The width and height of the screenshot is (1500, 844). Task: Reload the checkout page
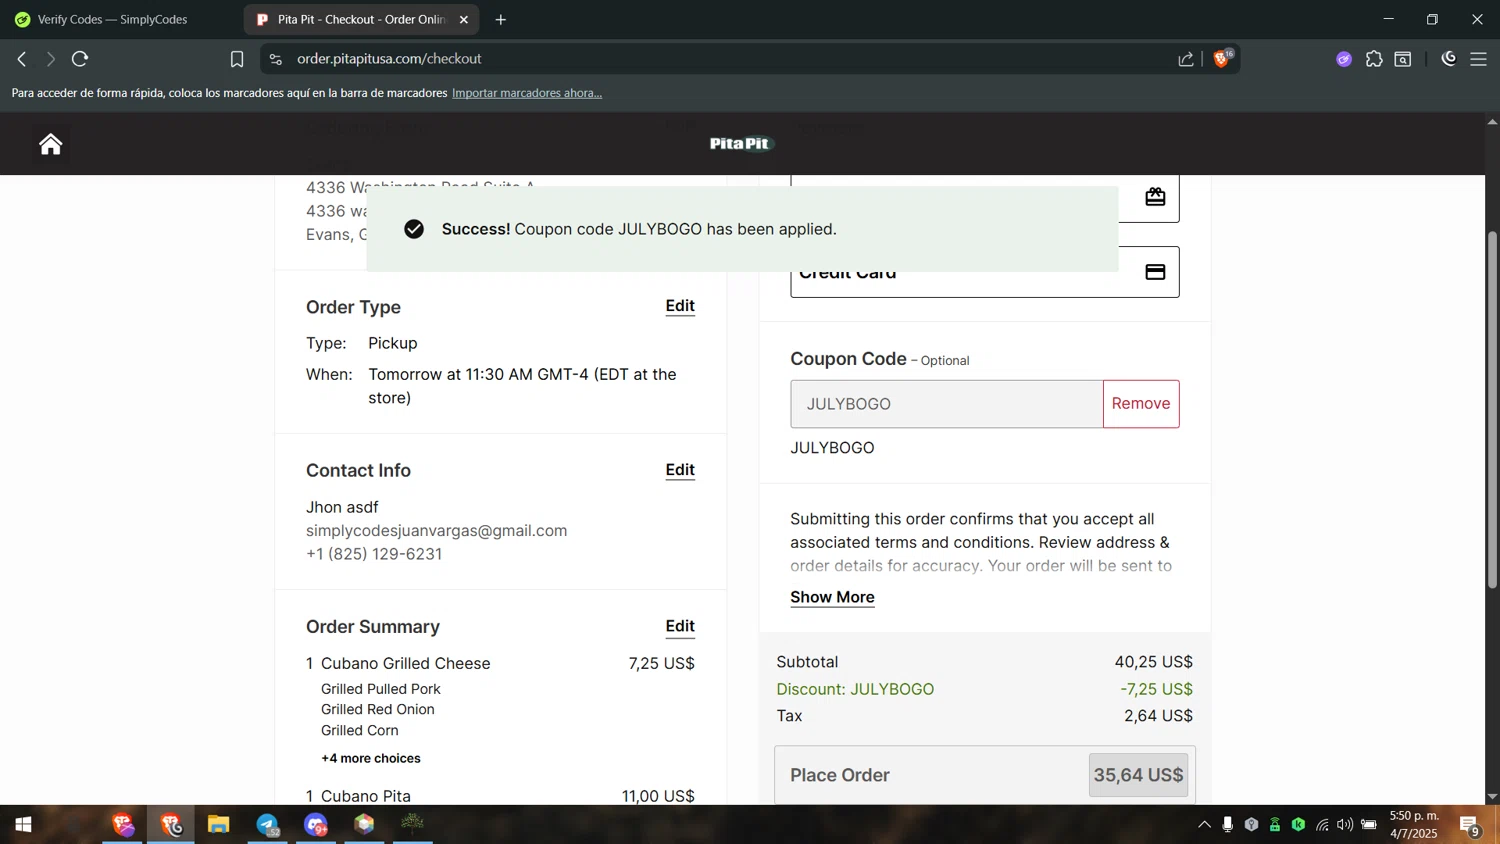click(x=80, y=59)
